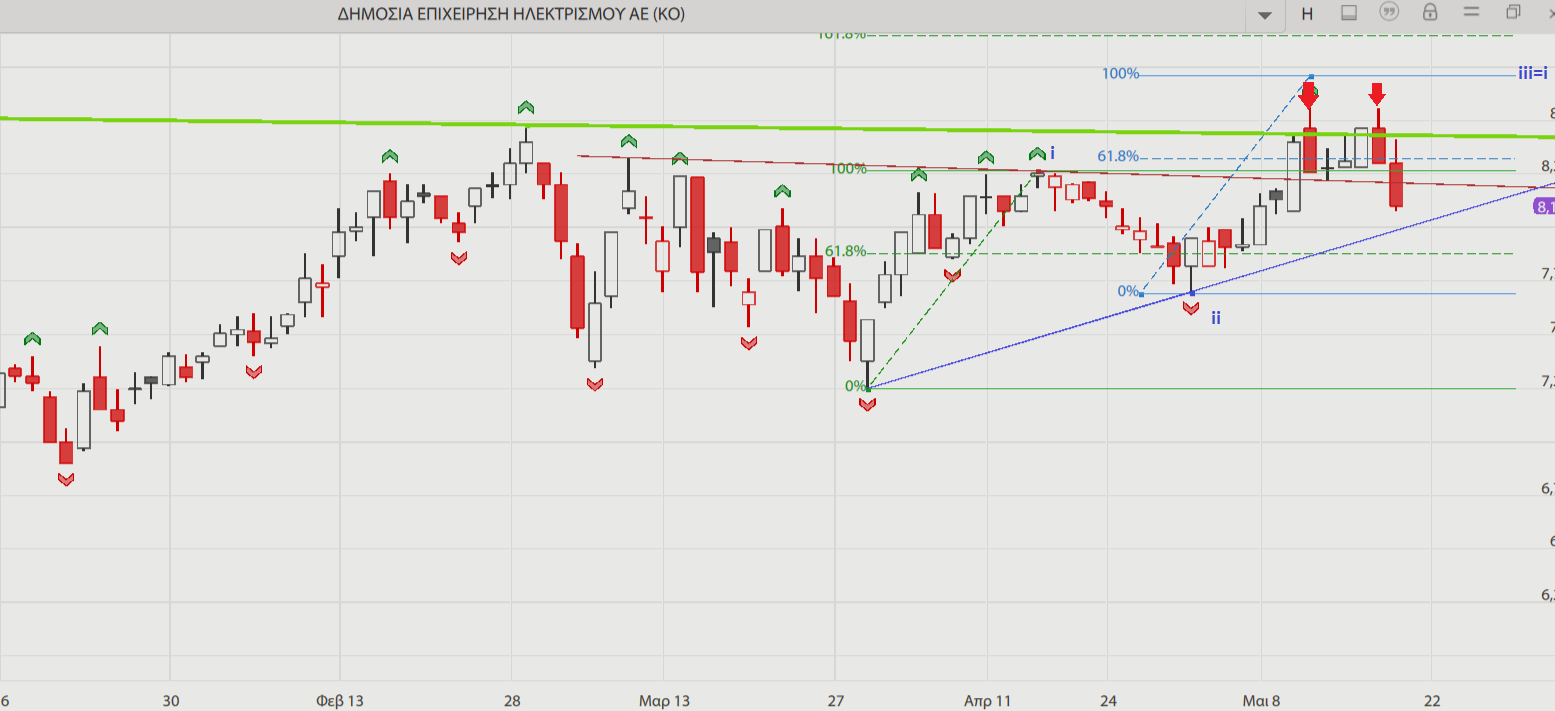
Task: Click the restore window icon
Action: (x=1513, y=12)
